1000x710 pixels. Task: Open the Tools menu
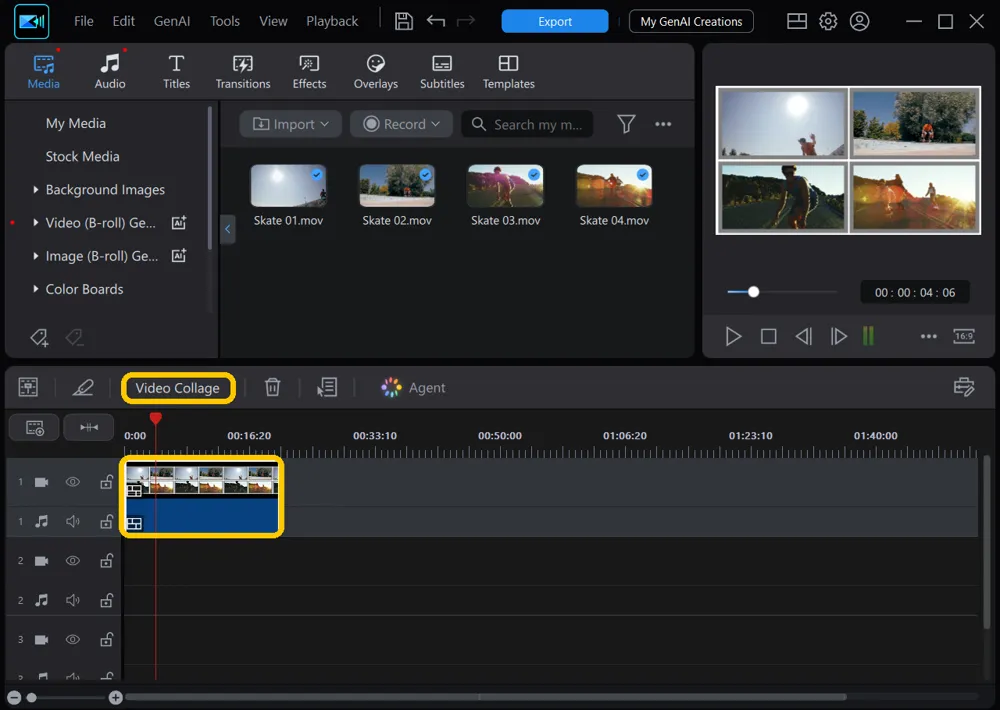224,21
